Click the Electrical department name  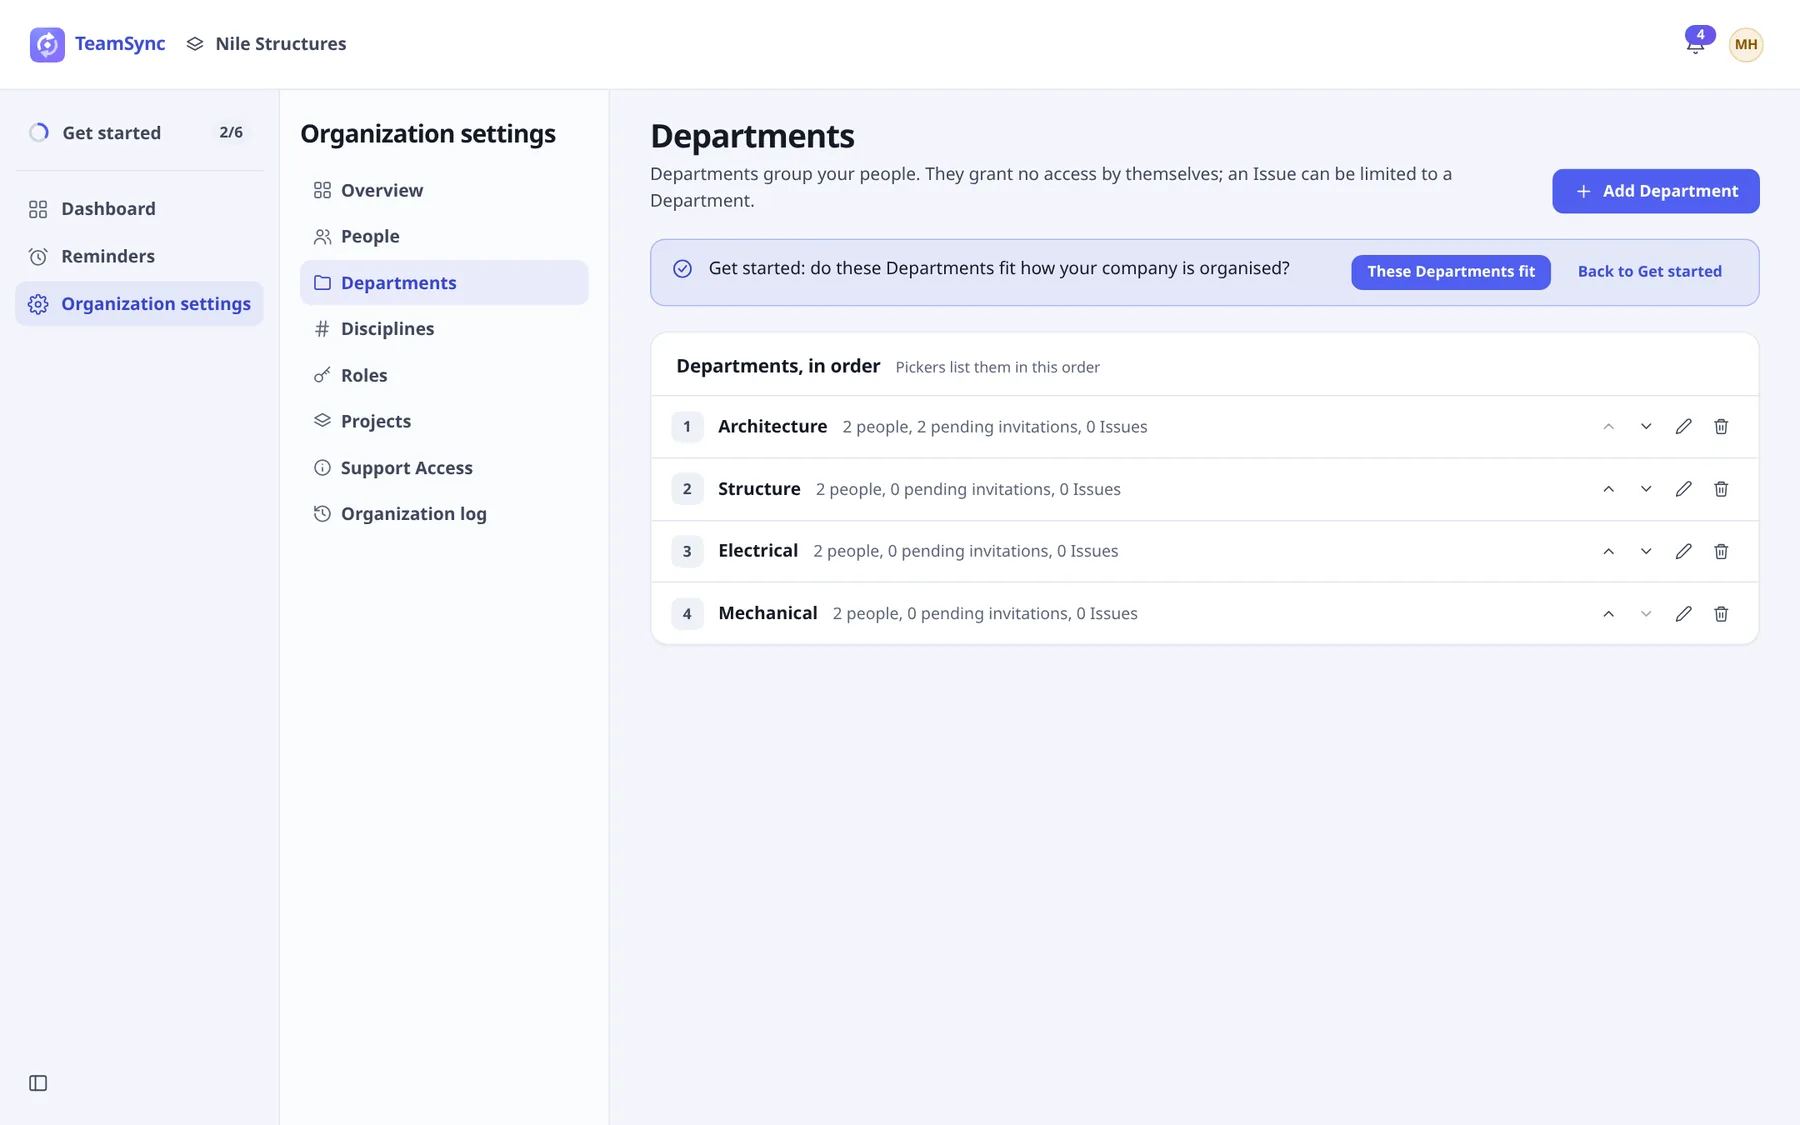coord(758,551)
